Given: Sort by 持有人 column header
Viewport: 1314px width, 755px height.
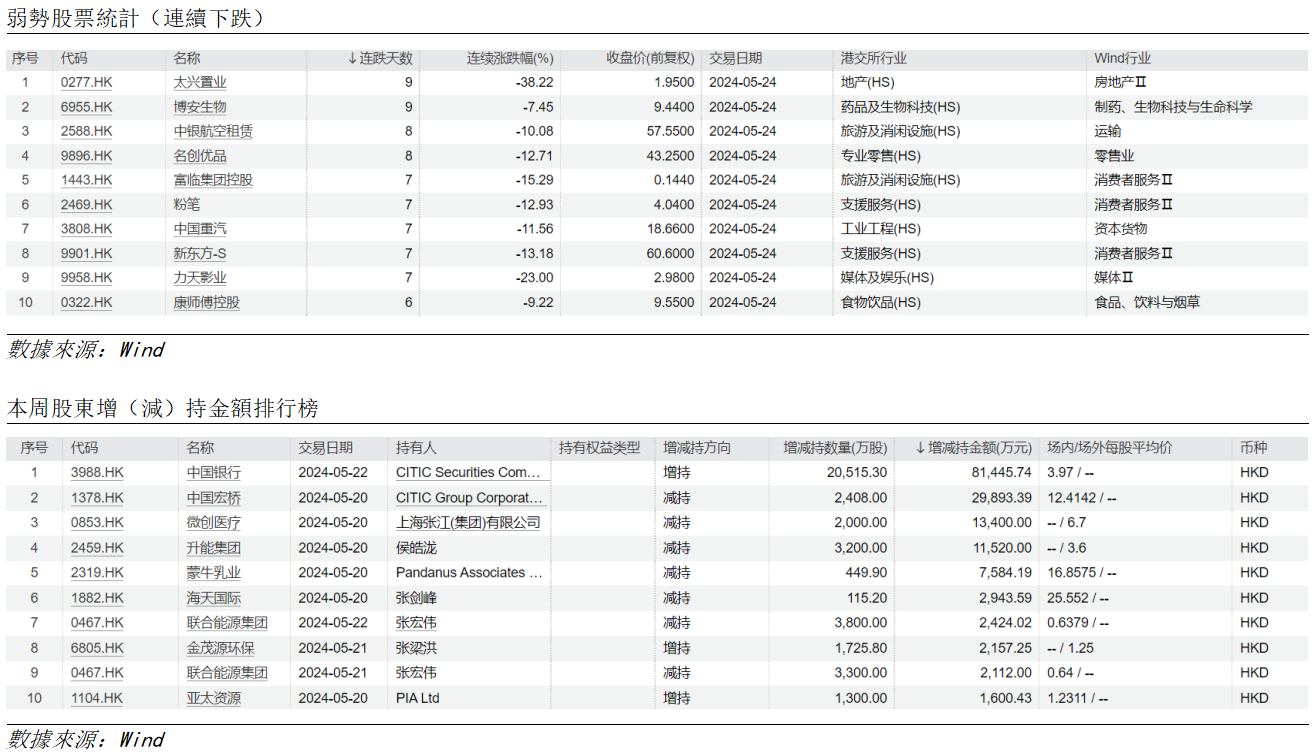Looking at the screenshot, I should click(x=416, y=448).
